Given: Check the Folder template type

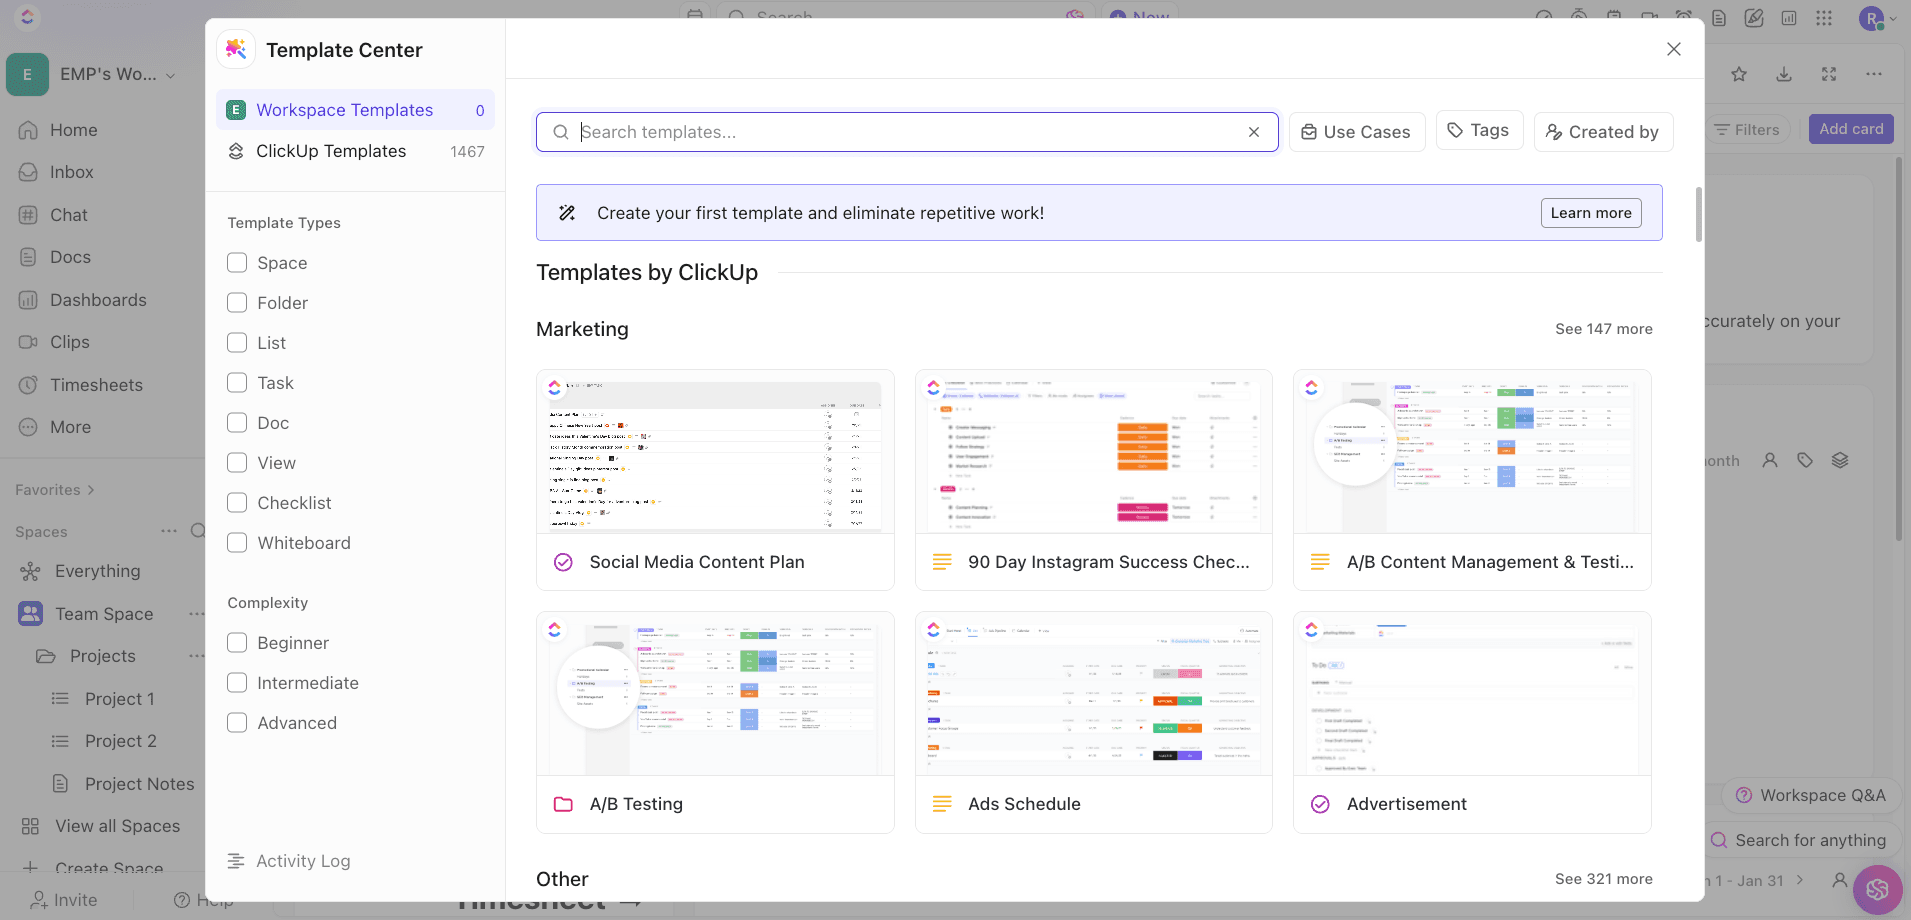Looking at the screenshot, I should (237, 303).
